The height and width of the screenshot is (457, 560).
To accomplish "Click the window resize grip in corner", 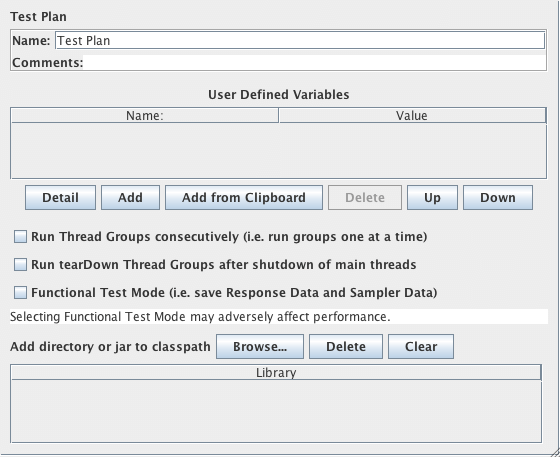I will (555, 452).
